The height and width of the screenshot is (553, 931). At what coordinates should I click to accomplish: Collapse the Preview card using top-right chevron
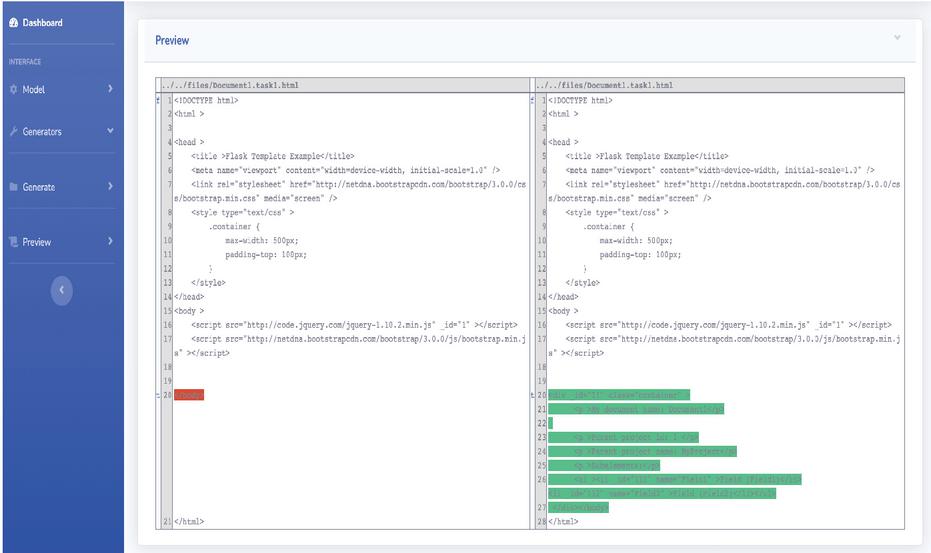click(x=897, y=38)
